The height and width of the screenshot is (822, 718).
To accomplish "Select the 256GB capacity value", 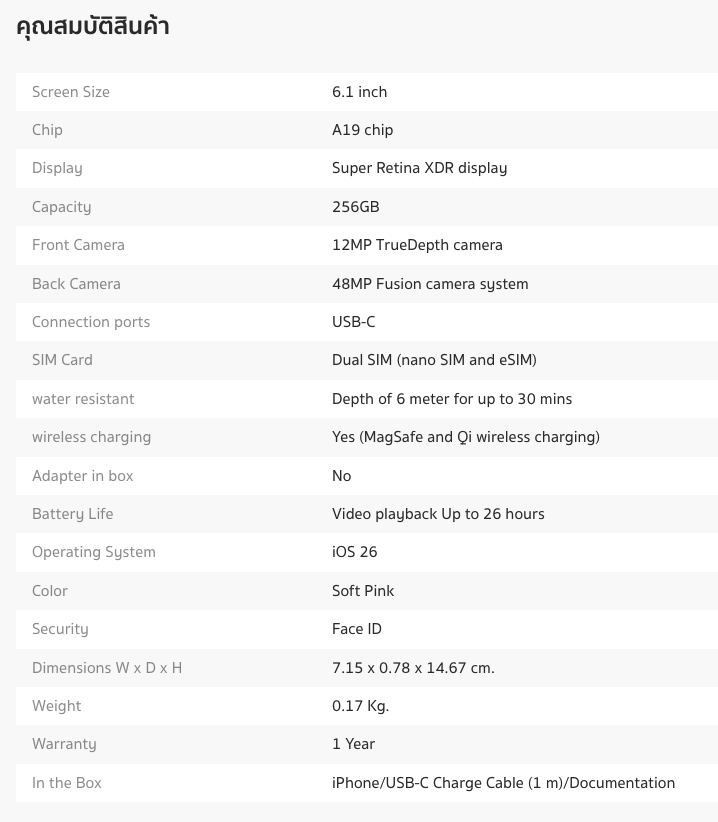I will 355,207.
